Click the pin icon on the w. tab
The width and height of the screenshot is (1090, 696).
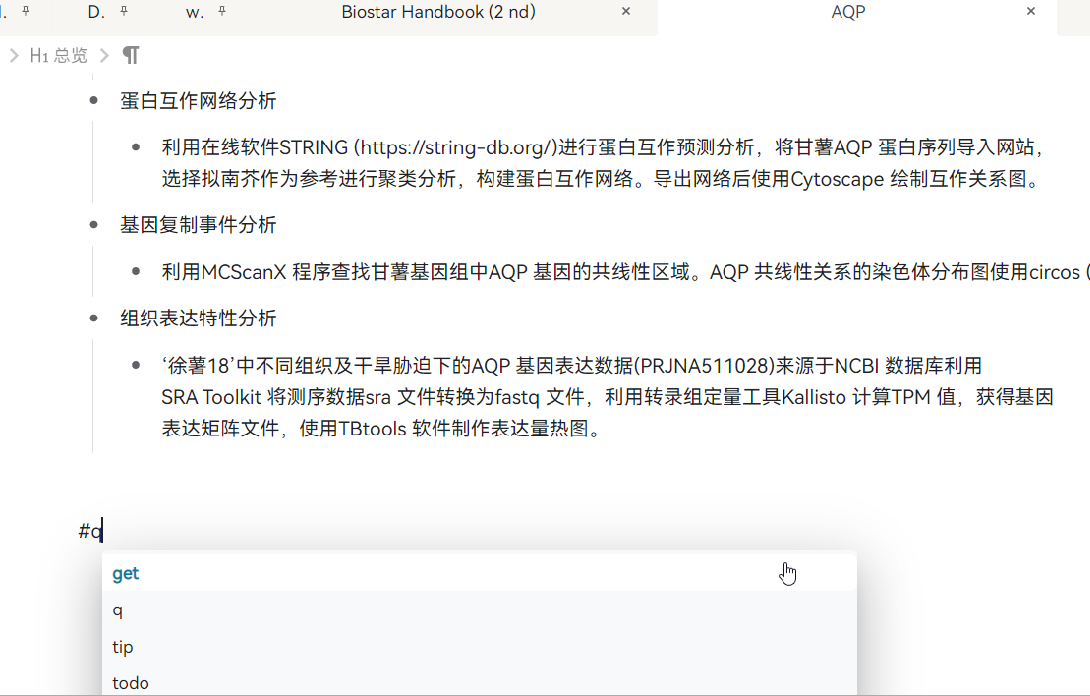coord(222,11)
